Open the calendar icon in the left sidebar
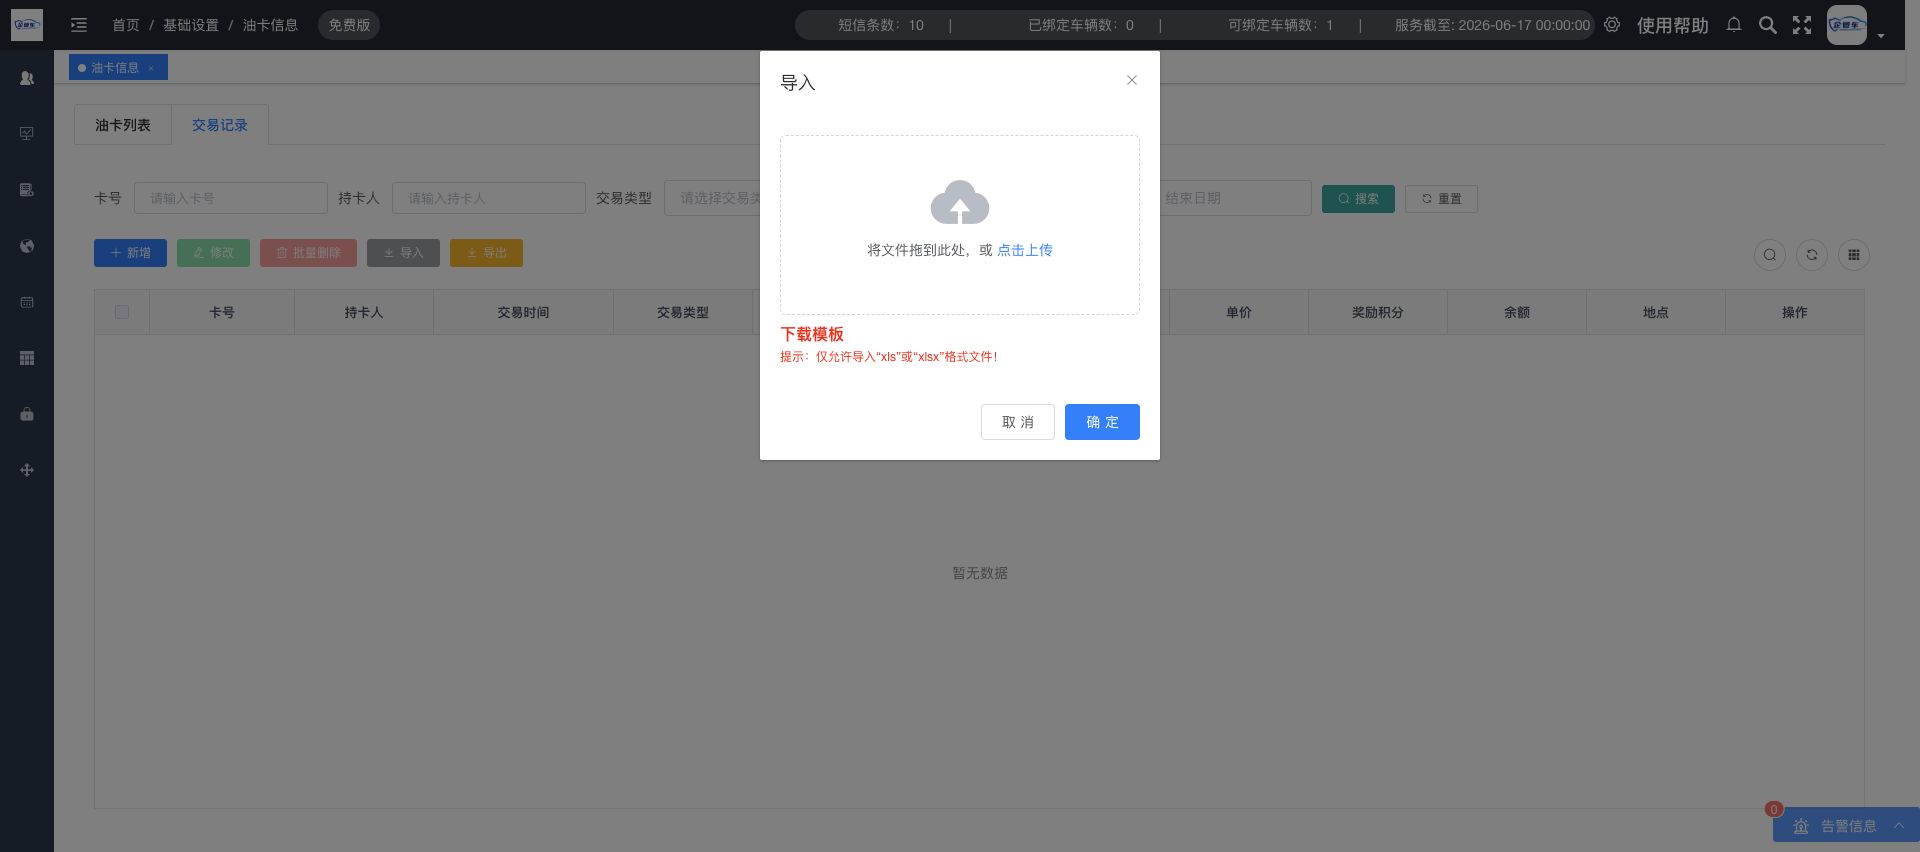Screen dimensions: 1920x852 (27, 302)
